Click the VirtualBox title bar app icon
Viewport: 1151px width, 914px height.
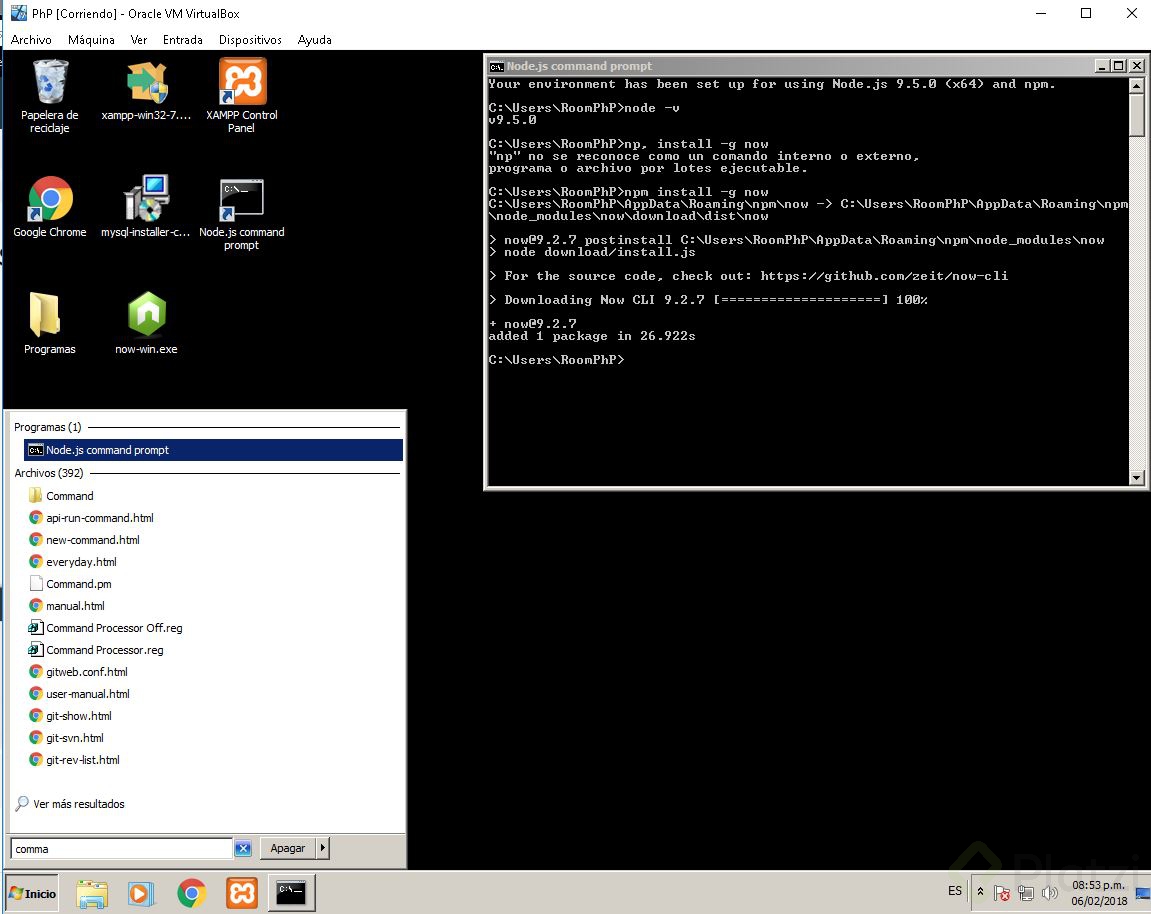pos(18,13)
